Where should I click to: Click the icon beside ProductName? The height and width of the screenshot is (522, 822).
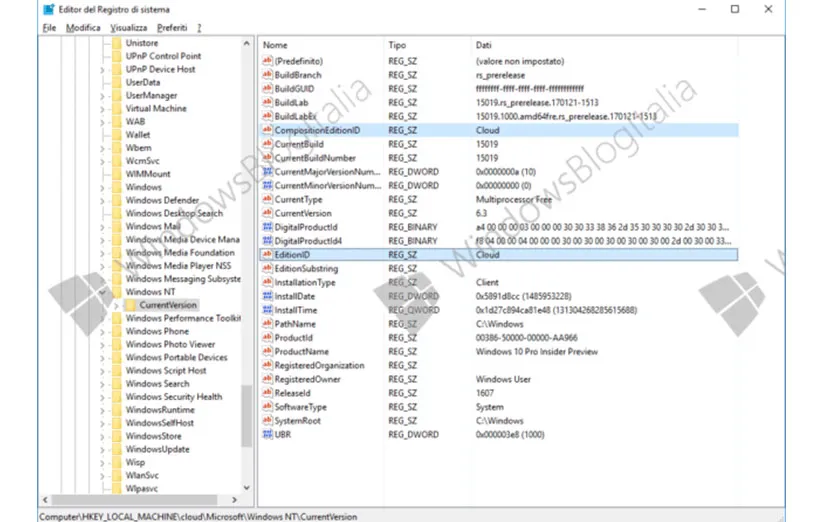[267, 352]
